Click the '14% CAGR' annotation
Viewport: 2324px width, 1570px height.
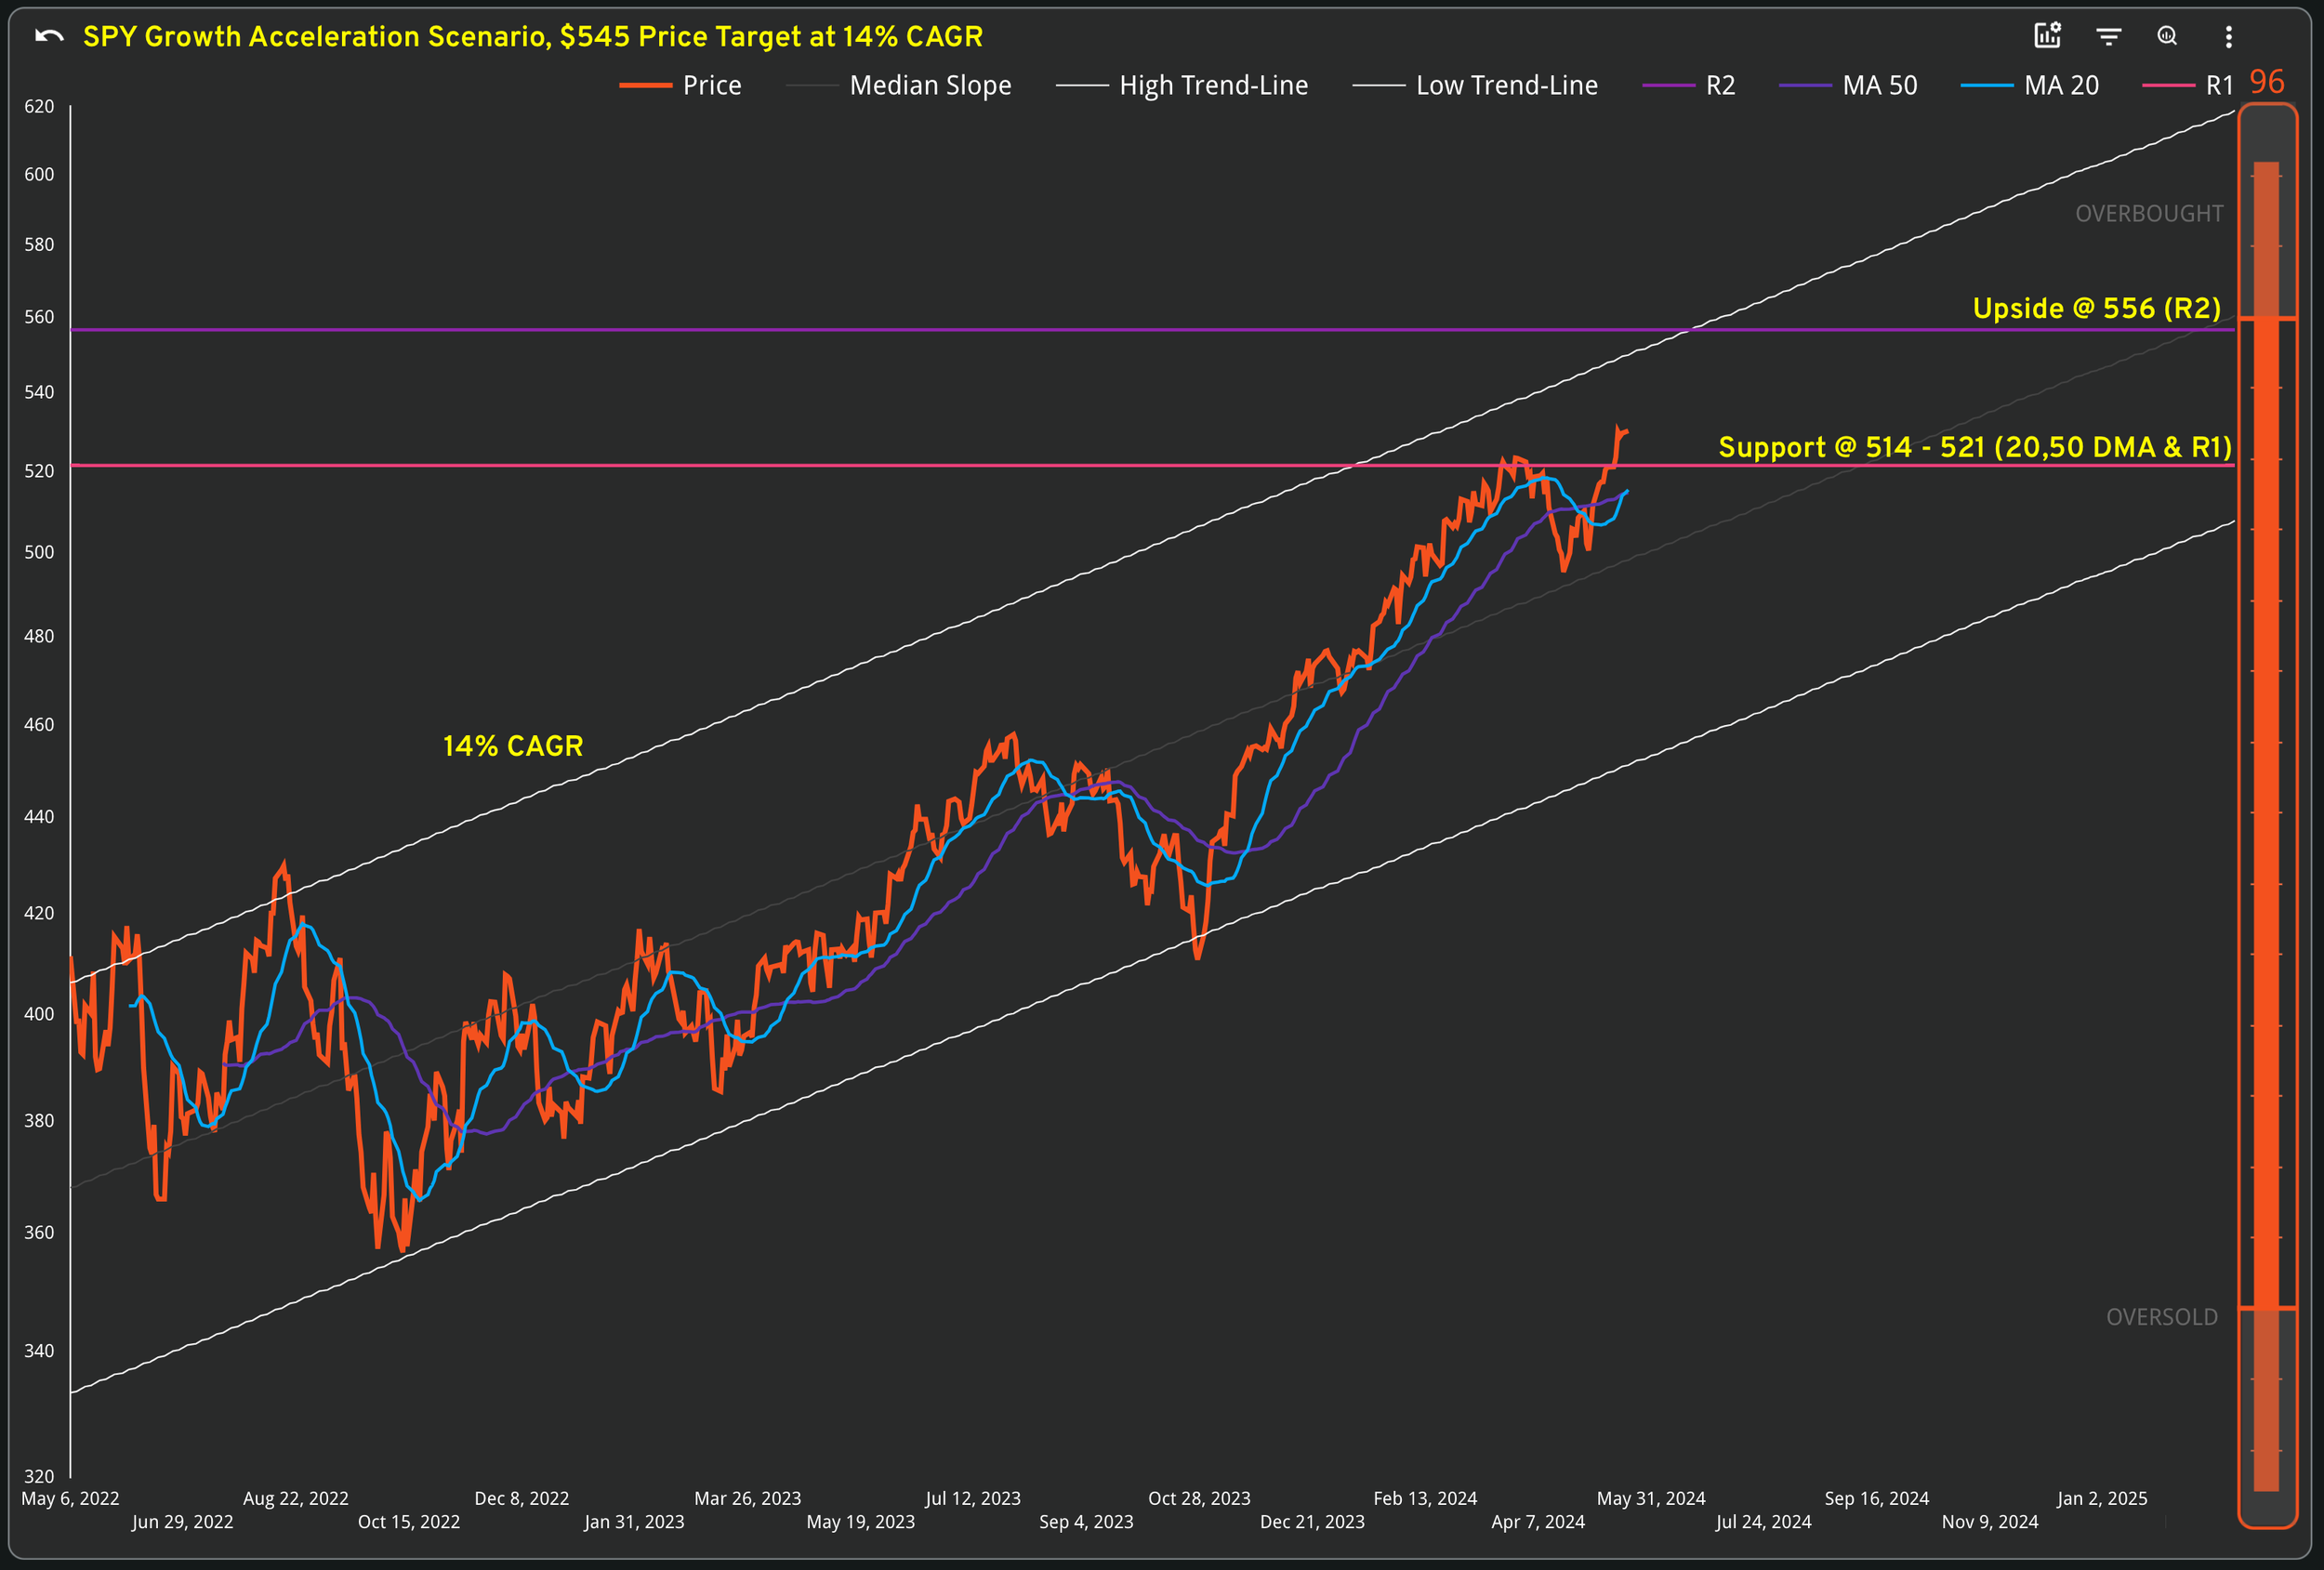click(513, 746)
